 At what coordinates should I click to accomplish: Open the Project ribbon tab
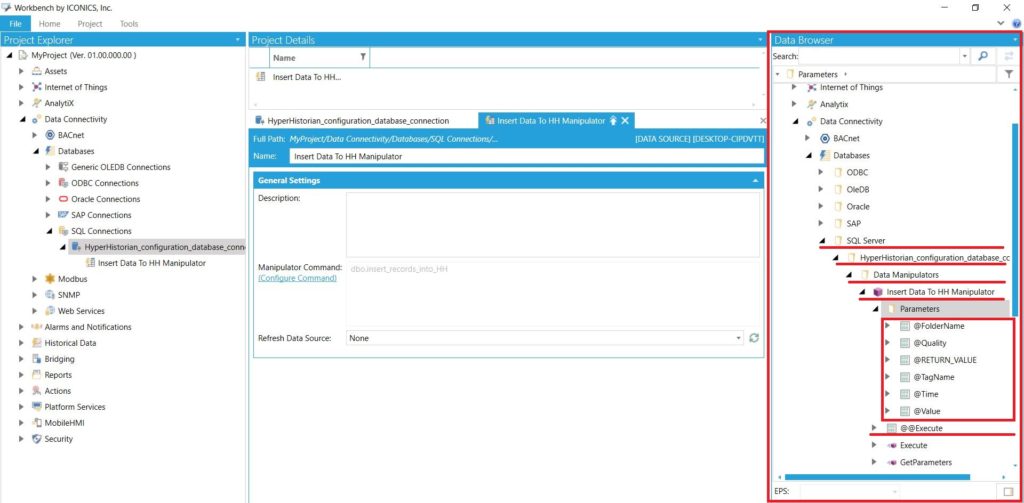click(x=90, y=24)
